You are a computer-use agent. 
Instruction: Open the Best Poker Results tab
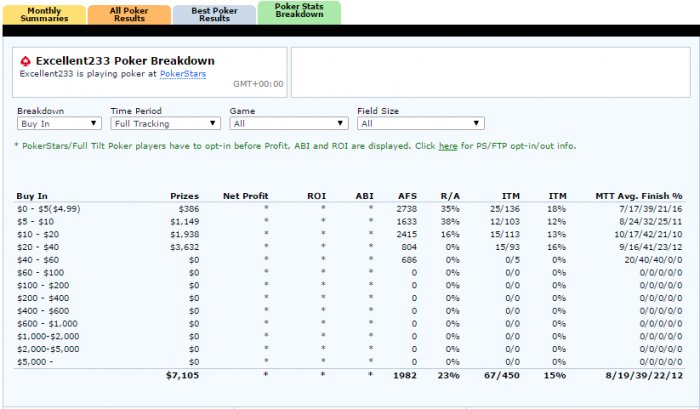212,13
